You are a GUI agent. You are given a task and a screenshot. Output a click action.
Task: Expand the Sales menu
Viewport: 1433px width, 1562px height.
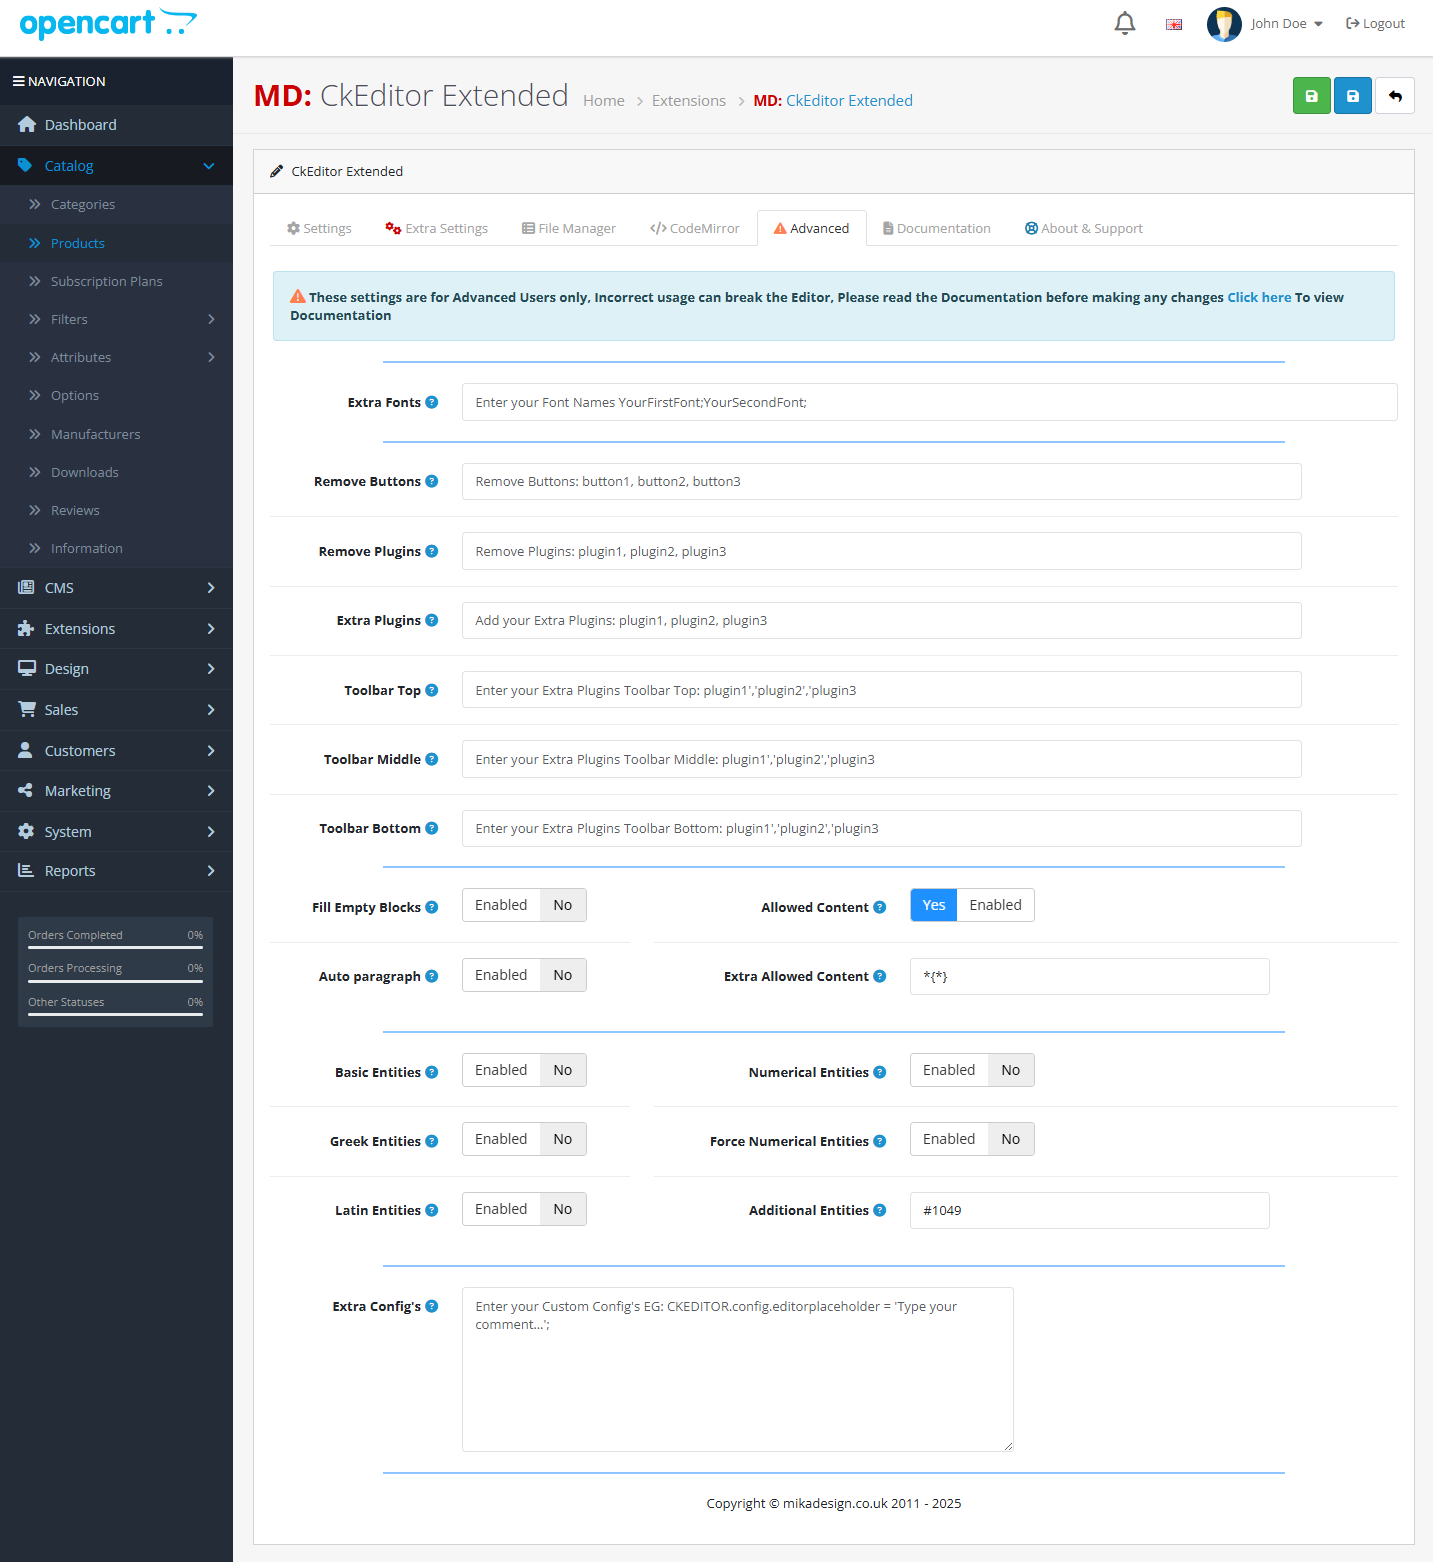tap(116, 710)
